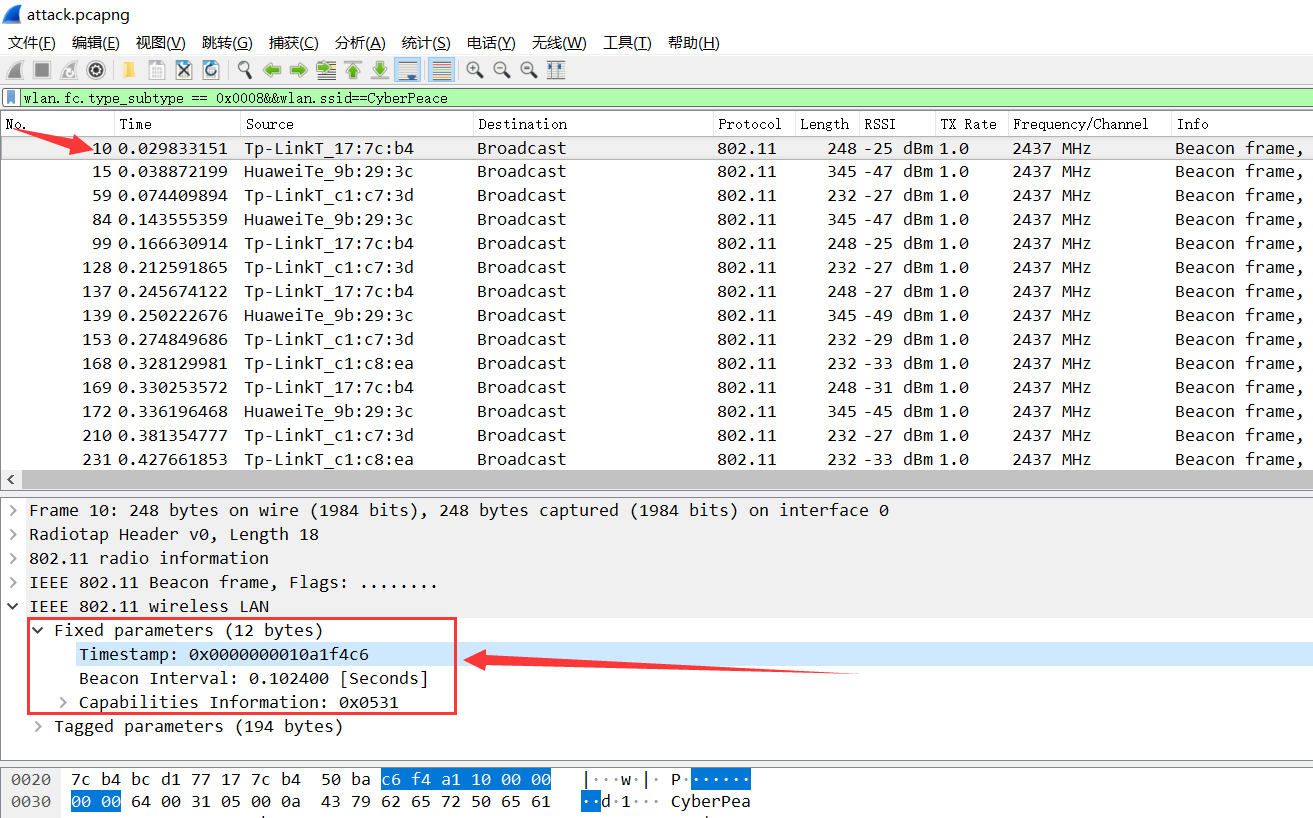Image resolution: width=1313 pixels, height=818 pixels.
Task: Open the 统计(S) statistics menu
Action: (426, 43)
